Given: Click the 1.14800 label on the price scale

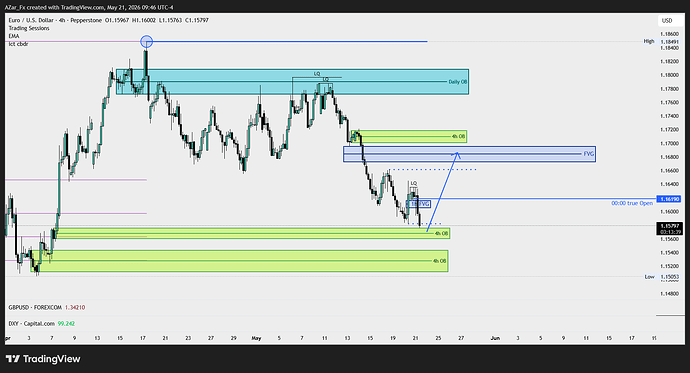Looking at the screenshot, I should (669, 293).
